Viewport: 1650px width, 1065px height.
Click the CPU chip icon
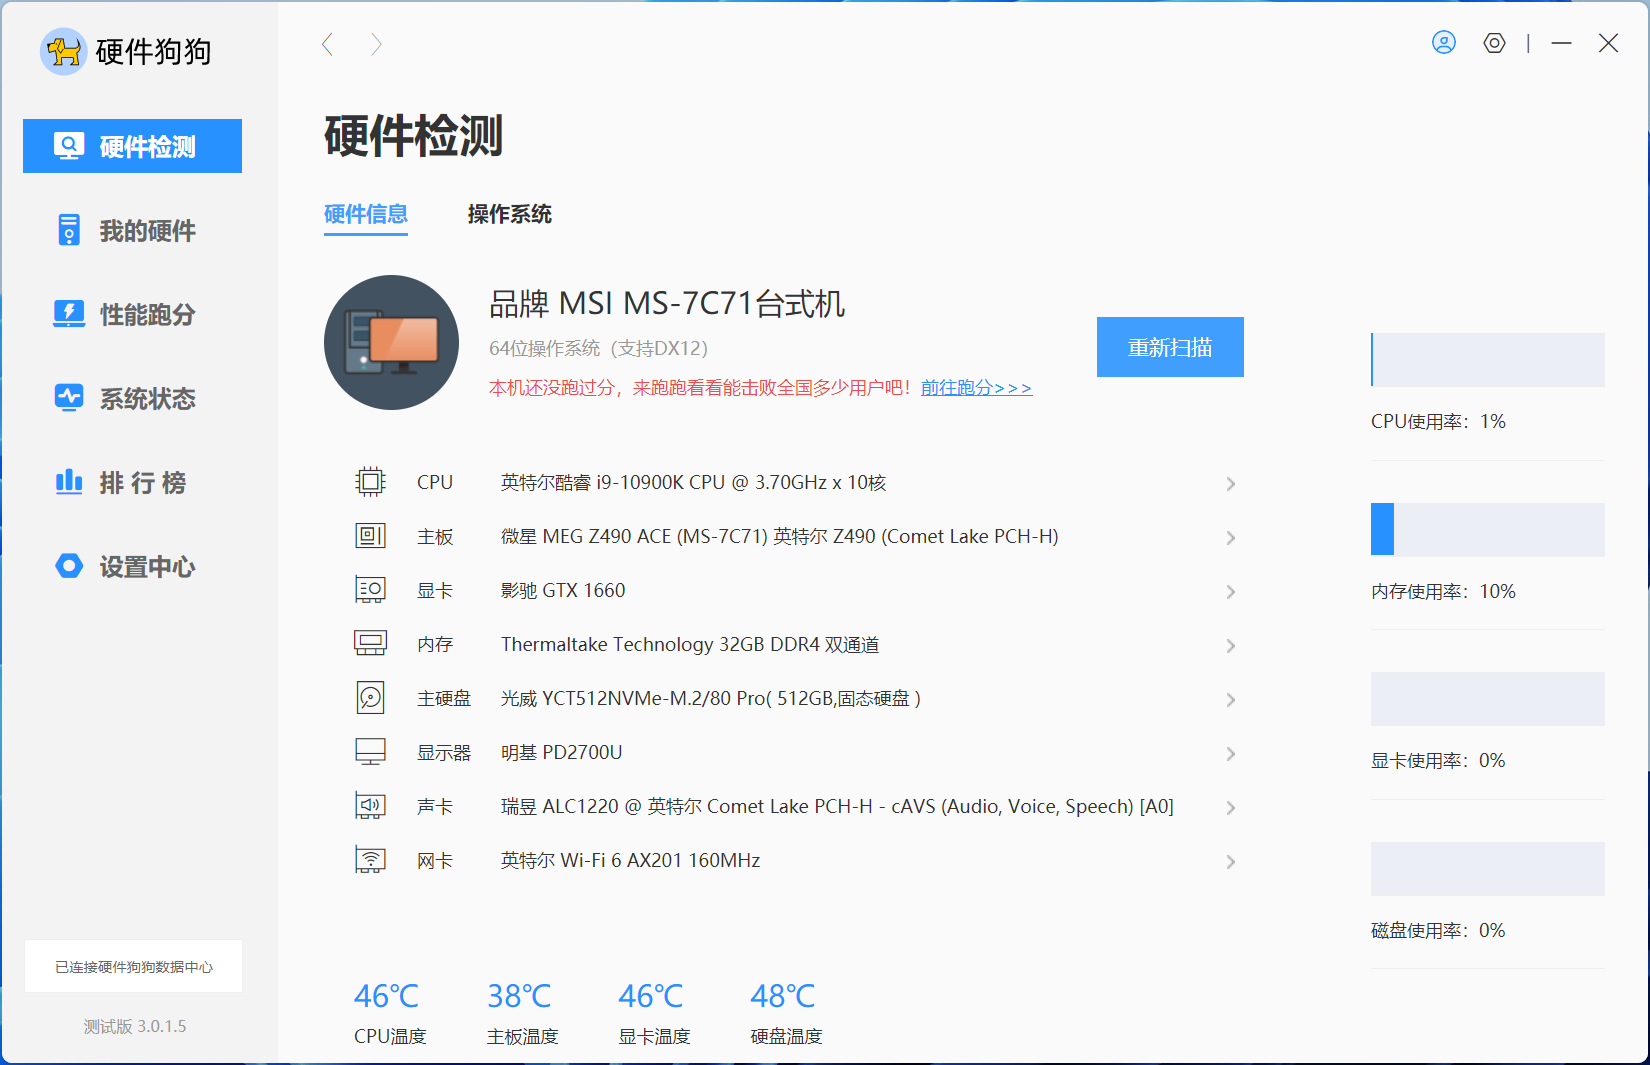coord(370,482)
